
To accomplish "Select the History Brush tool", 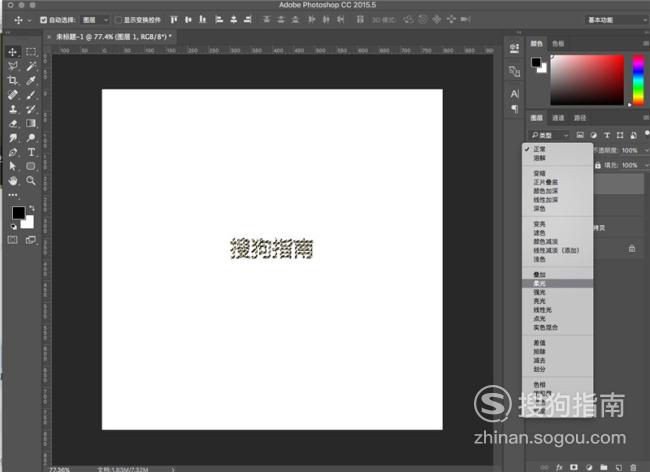I will 31,109.
